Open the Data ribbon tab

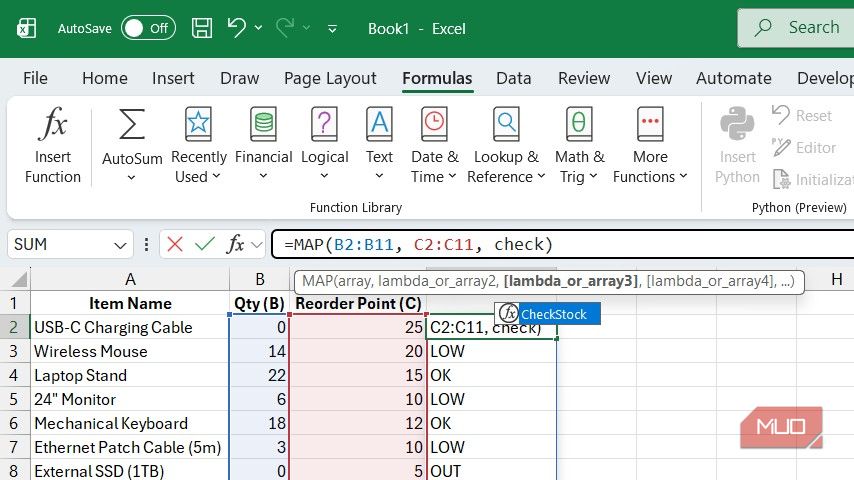pos(513,78)
